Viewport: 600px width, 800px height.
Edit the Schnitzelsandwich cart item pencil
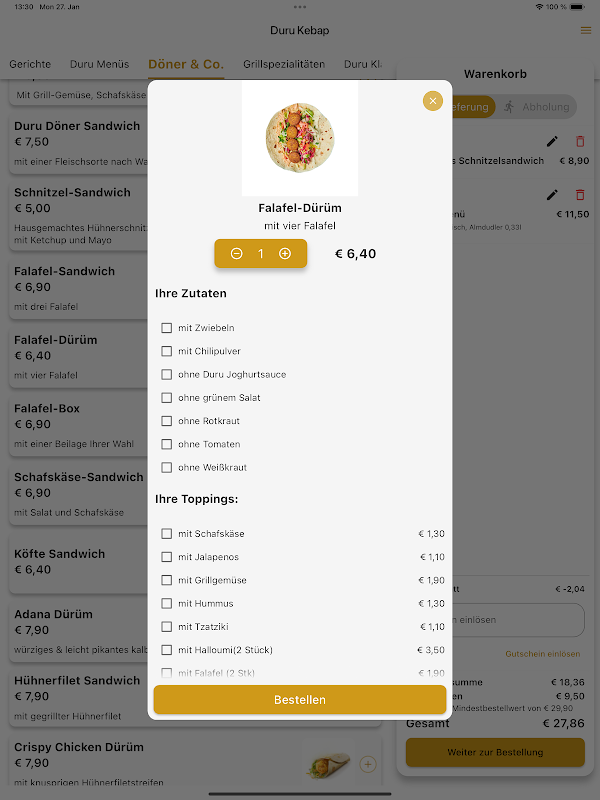(x=552, y=141)
